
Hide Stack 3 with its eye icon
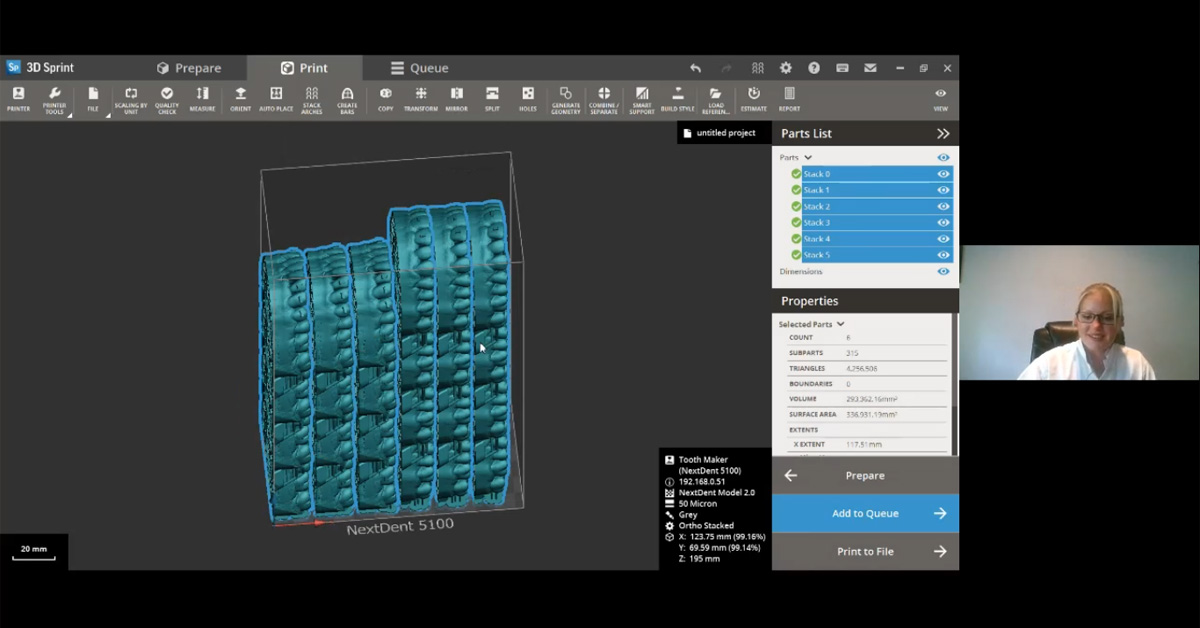(943, 222)
